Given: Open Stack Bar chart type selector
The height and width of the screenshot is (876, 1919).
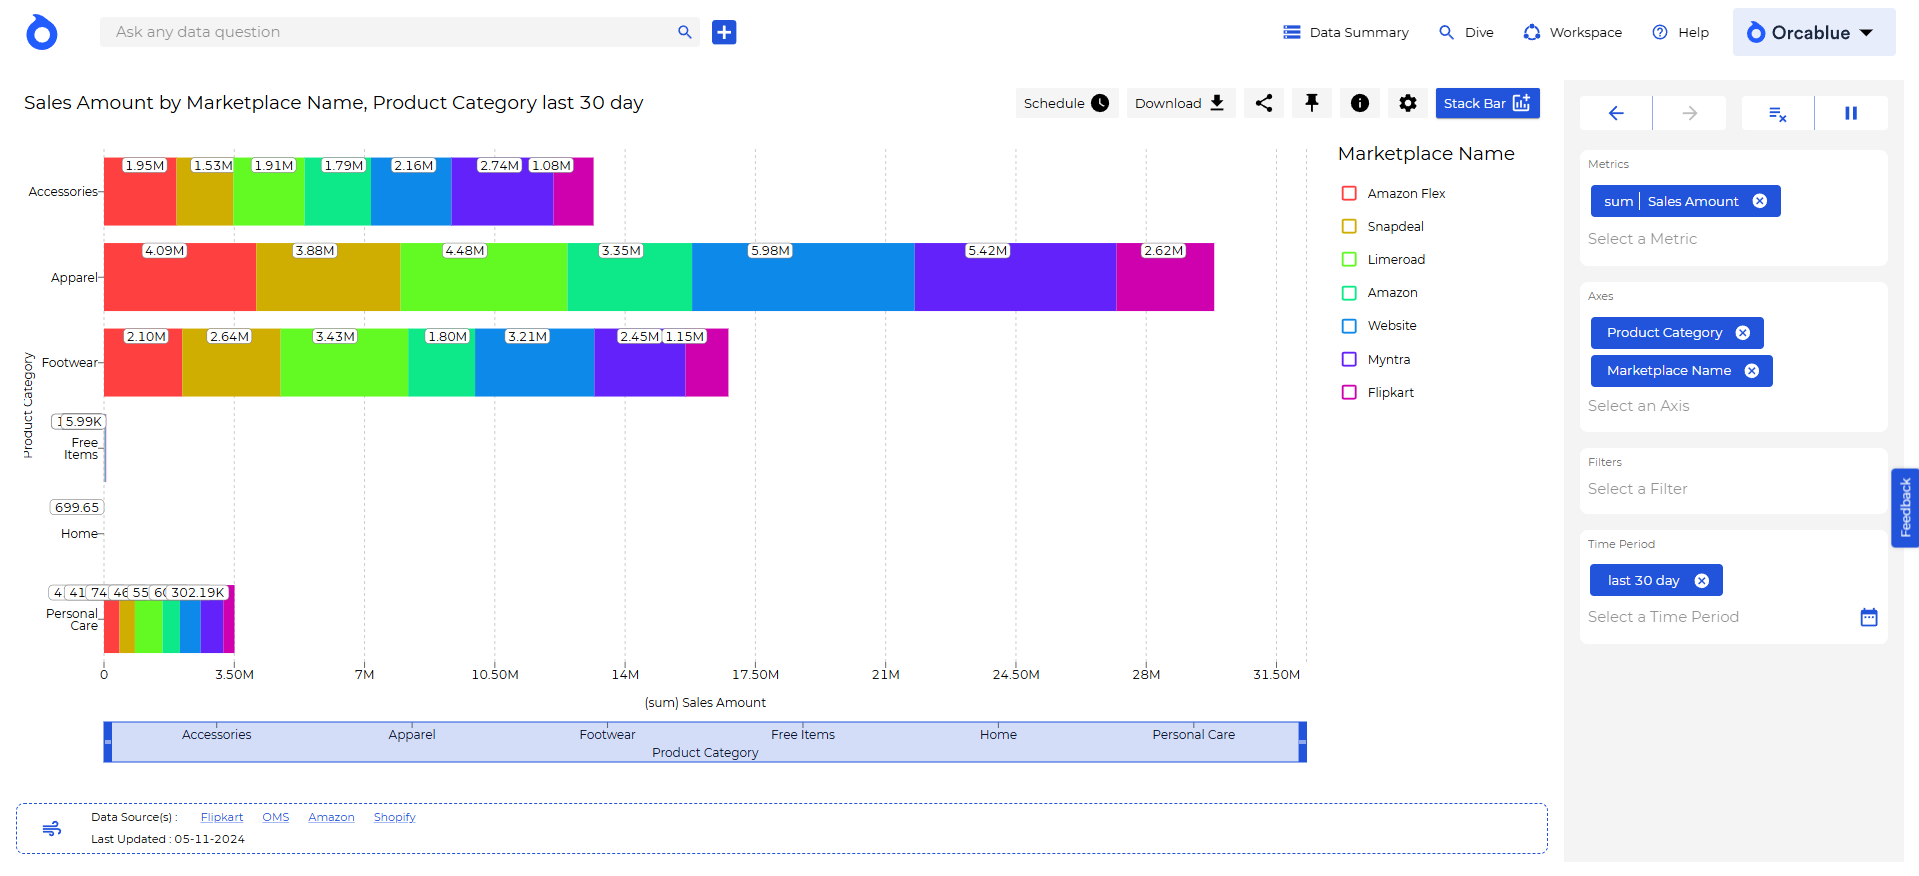Looking at the screenshot, I should point(1487,103).
